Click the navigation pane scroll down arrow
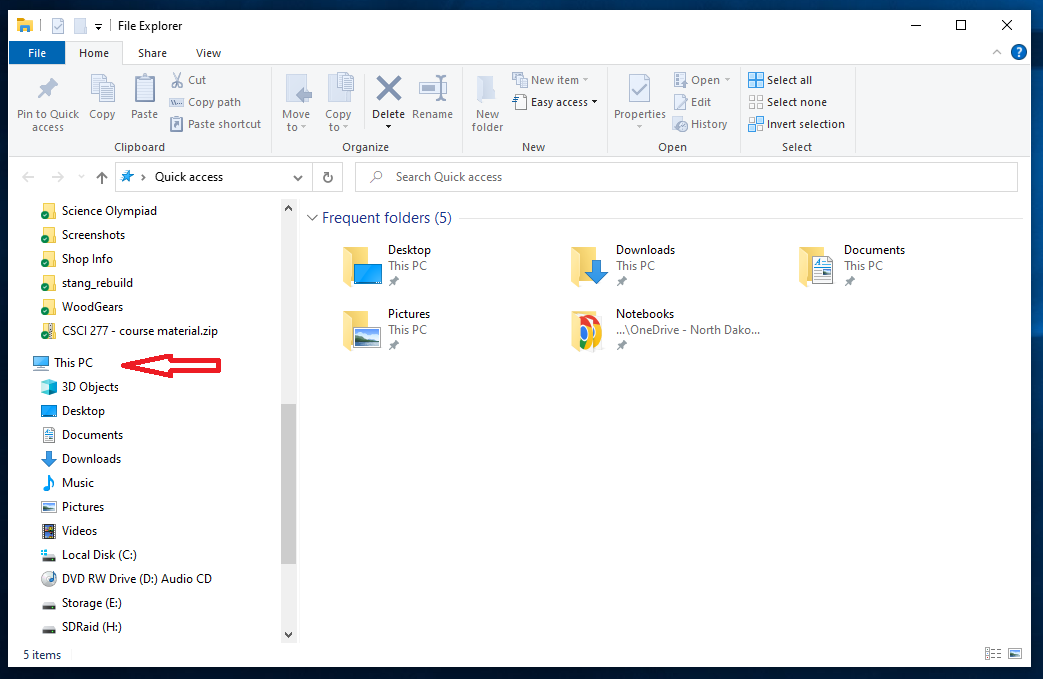Image resolution: width=1043 pixels, height=679 pixels. point(289,634)
